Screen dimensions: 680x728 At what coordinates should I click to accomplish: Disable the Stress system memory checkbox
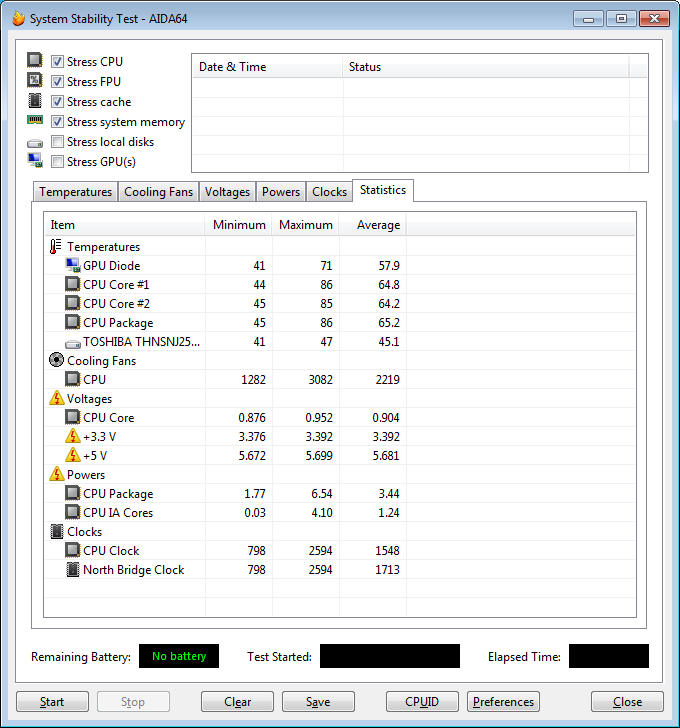[x=58, y=122]
